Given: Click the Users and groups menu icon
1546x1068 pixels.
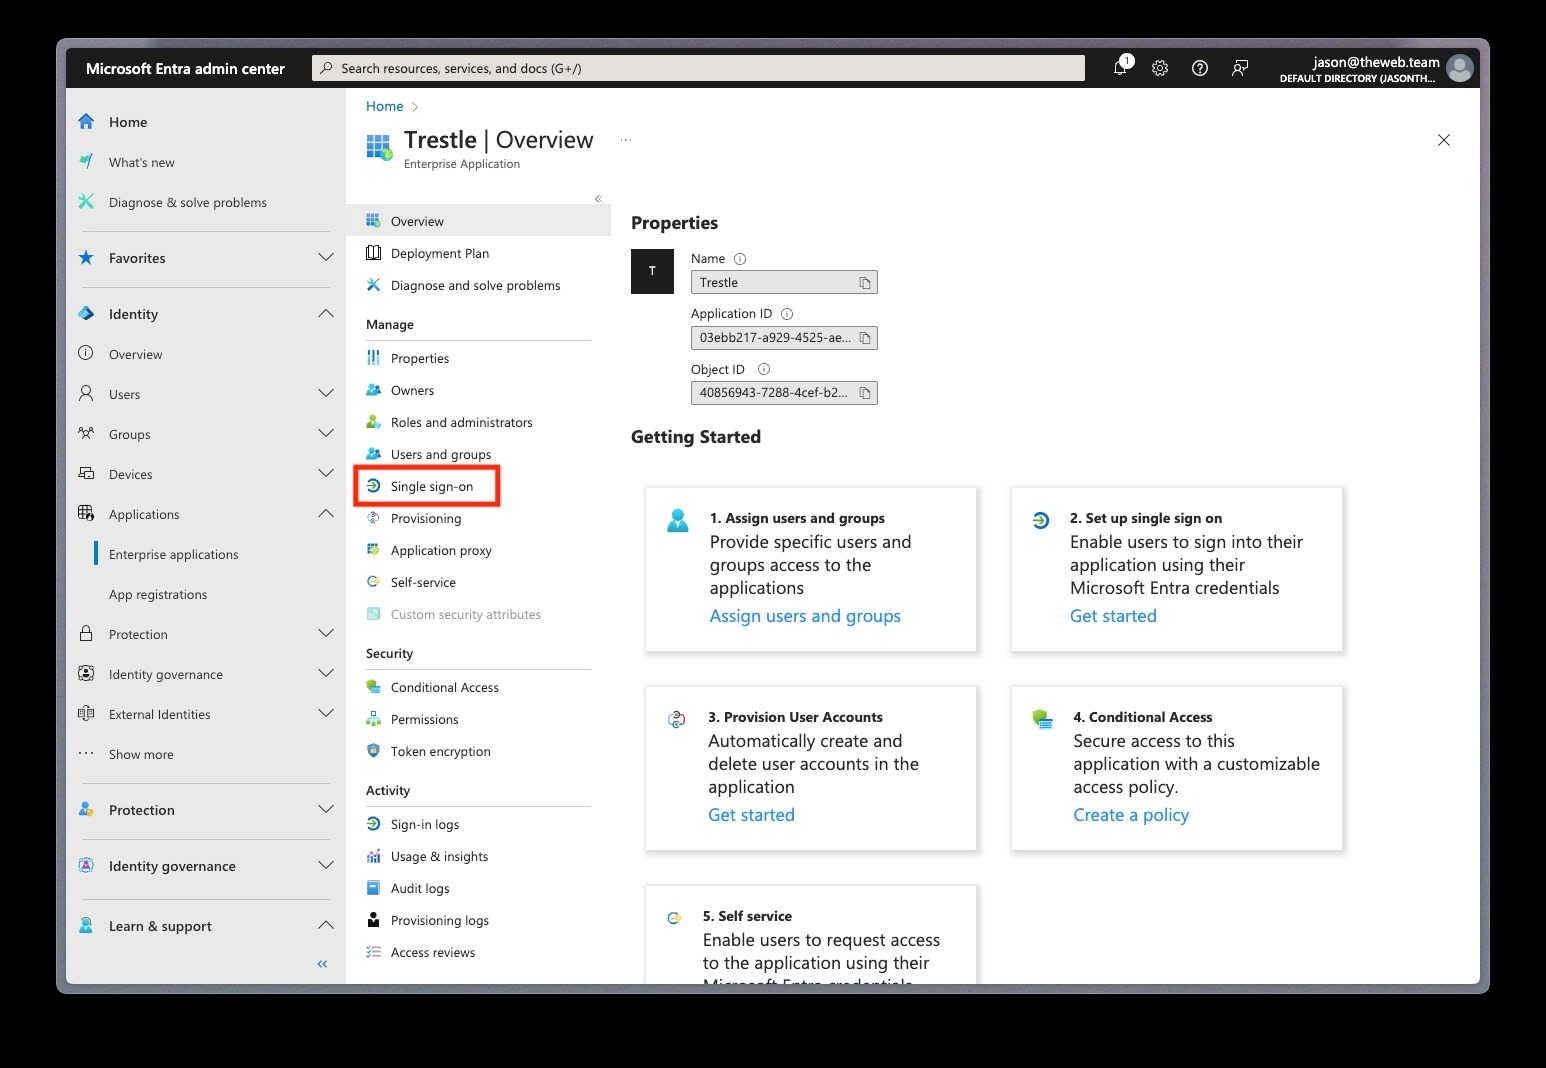Looking at the screenshot, I should click(x=373, y=454).
